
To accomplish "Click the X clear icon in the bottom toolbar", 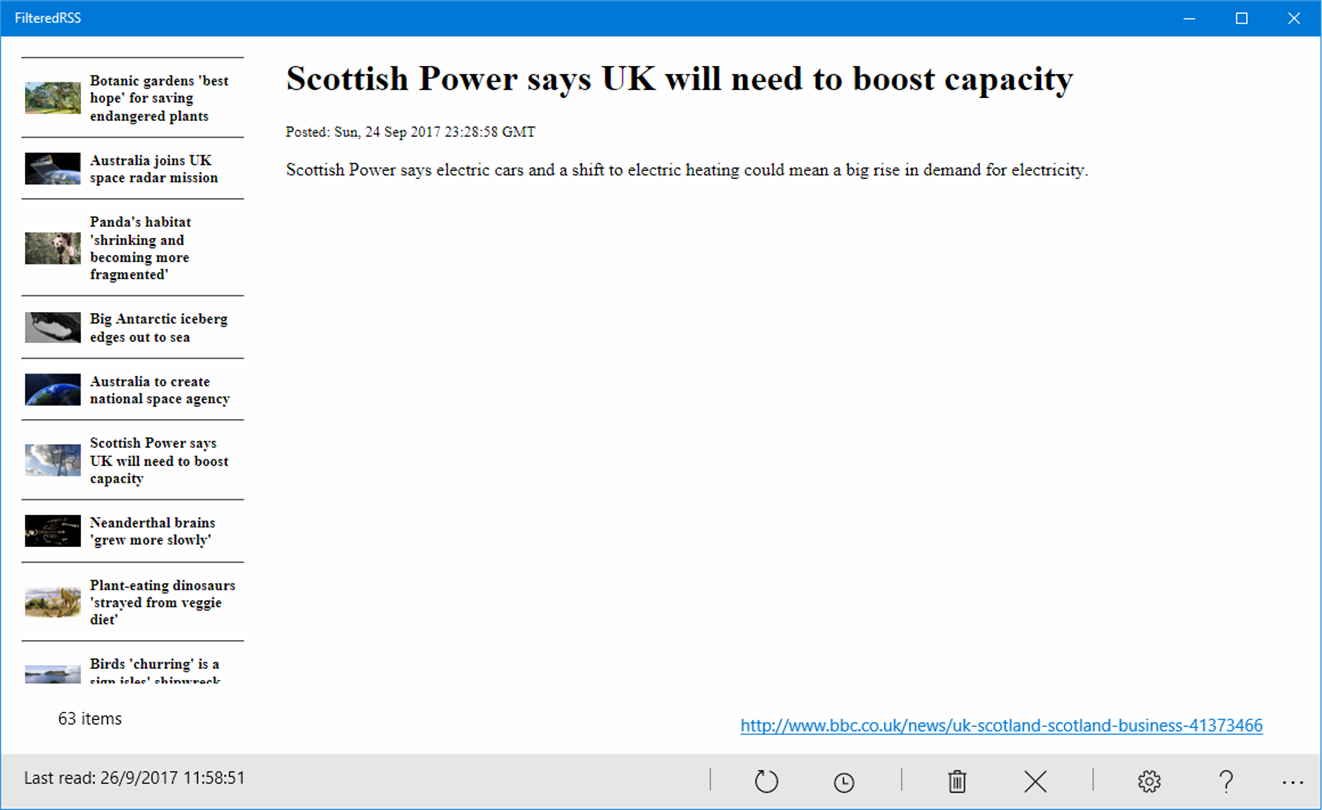I will coord(1035,782).
